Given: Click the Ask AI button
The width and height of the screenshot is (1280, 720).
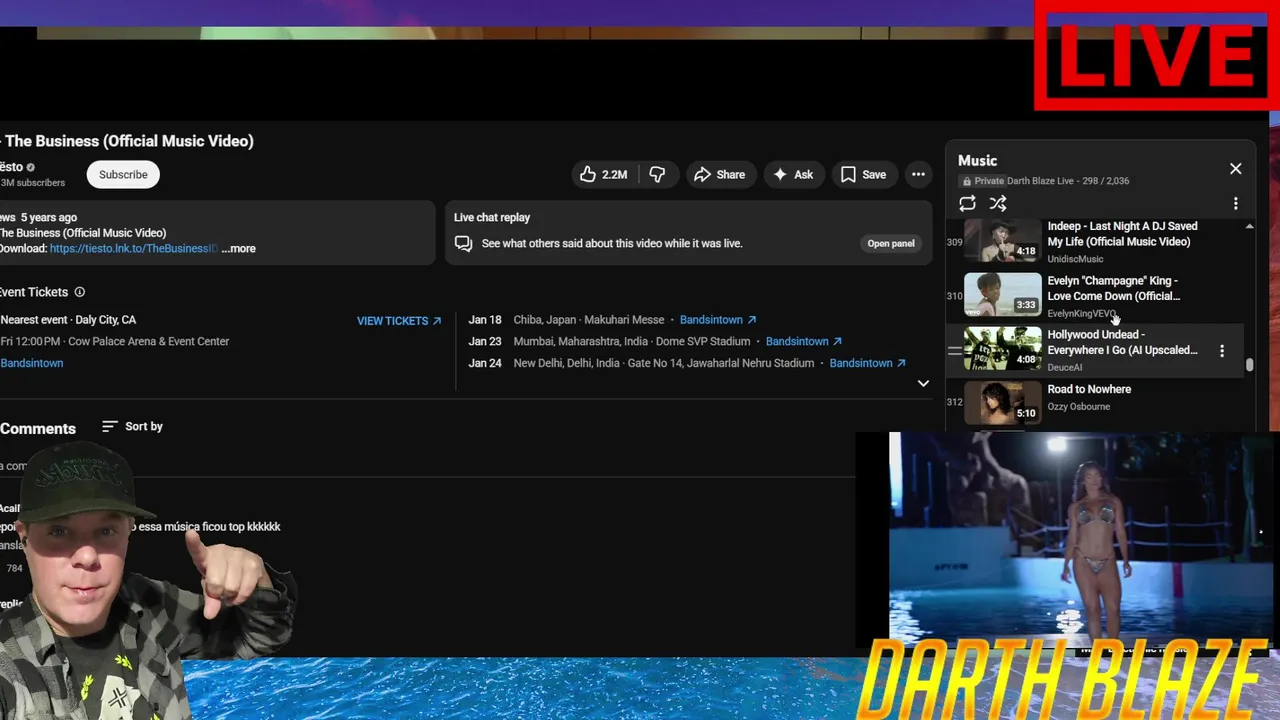Looking at the screenshot, I should click(x=793, y=174).
